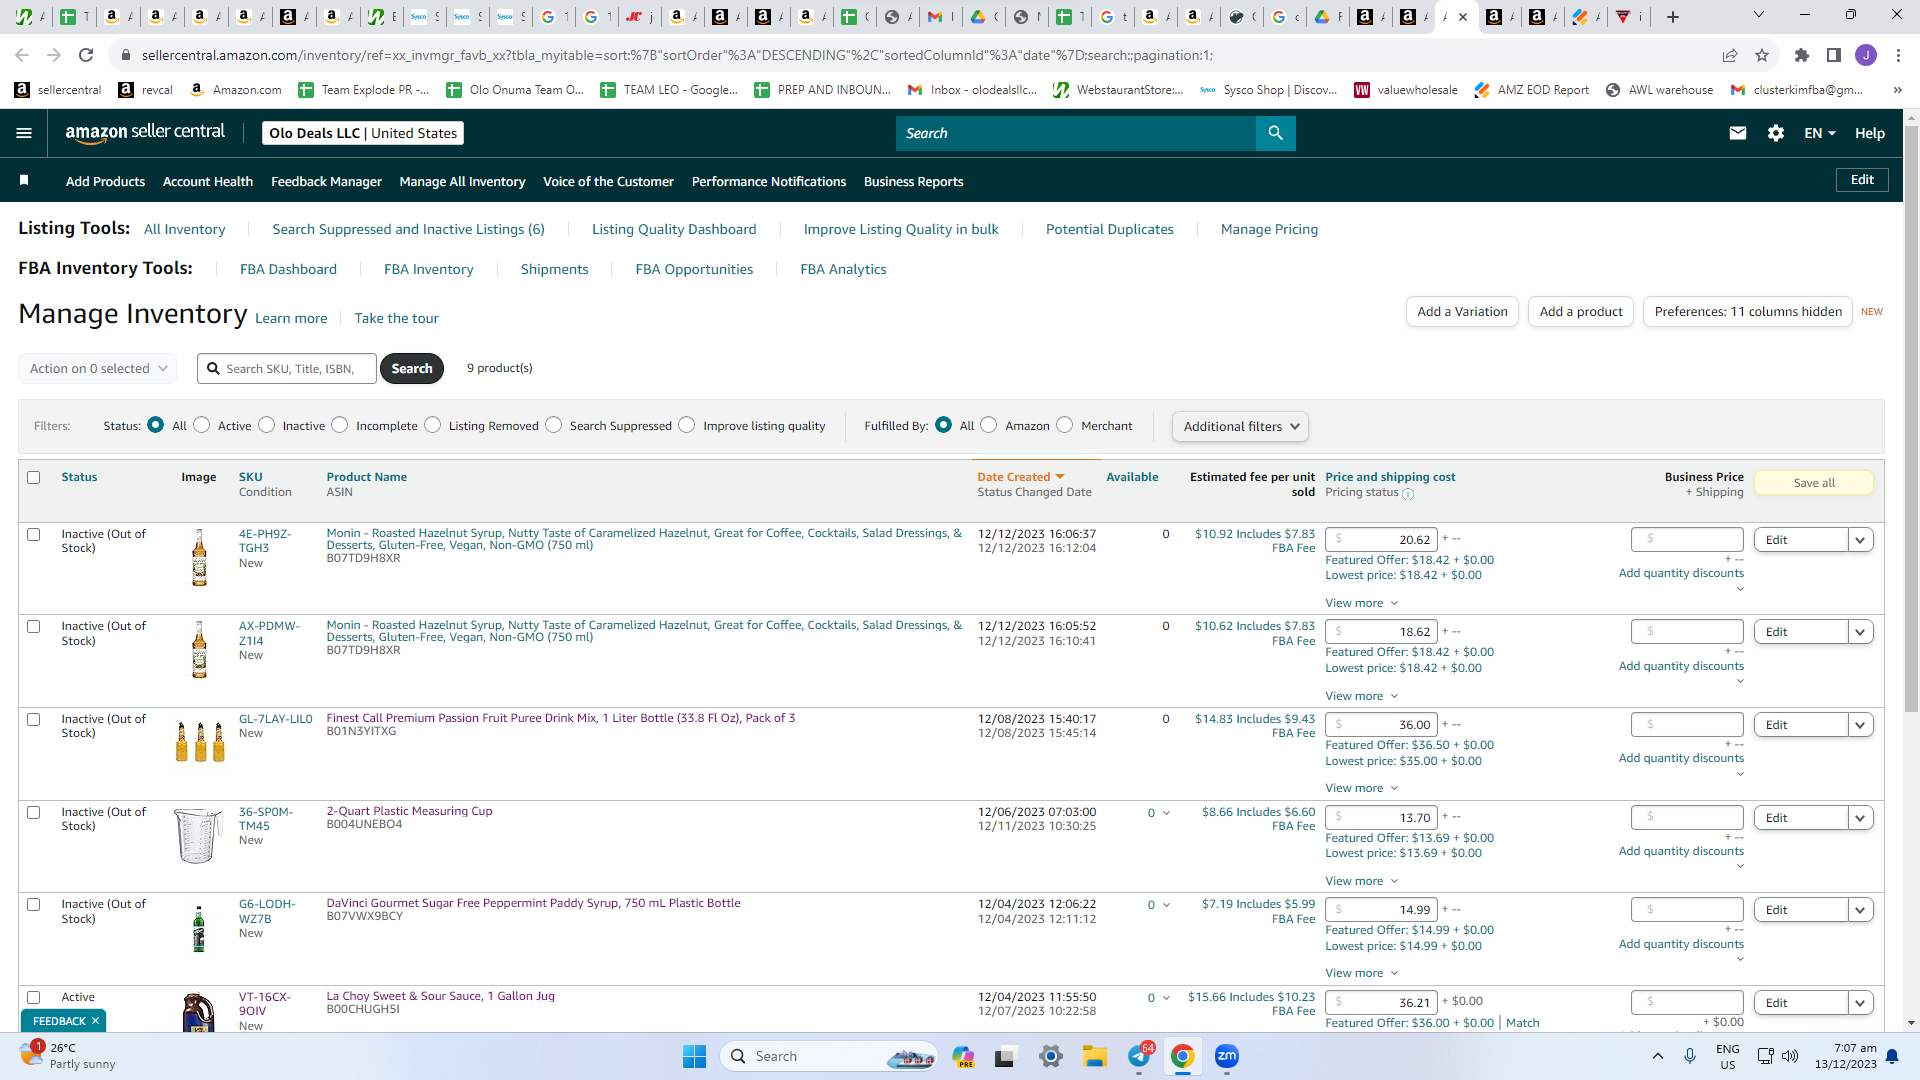Switch to the FBA Shipments tool
Viewport: 1920px width, 1080px height.
coord(554,269)
